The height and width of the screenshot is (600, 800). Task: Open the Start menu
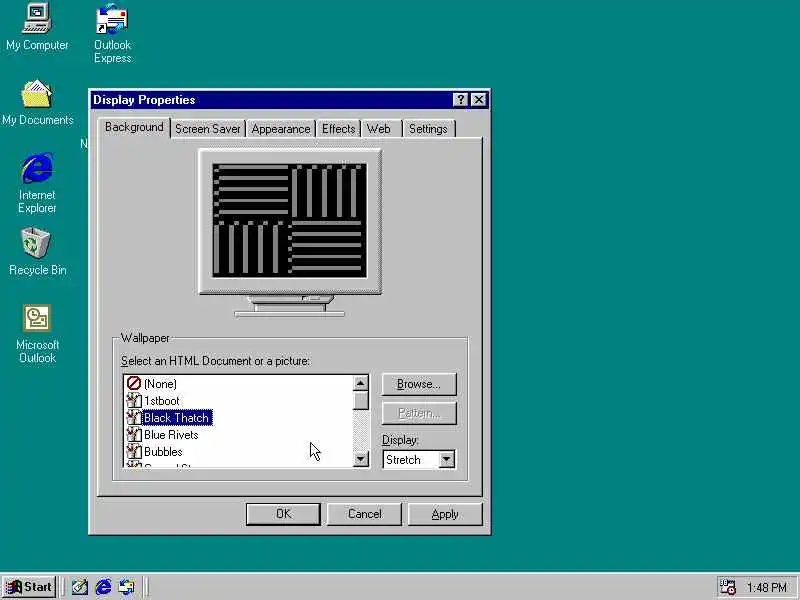[x=29, y=587]
